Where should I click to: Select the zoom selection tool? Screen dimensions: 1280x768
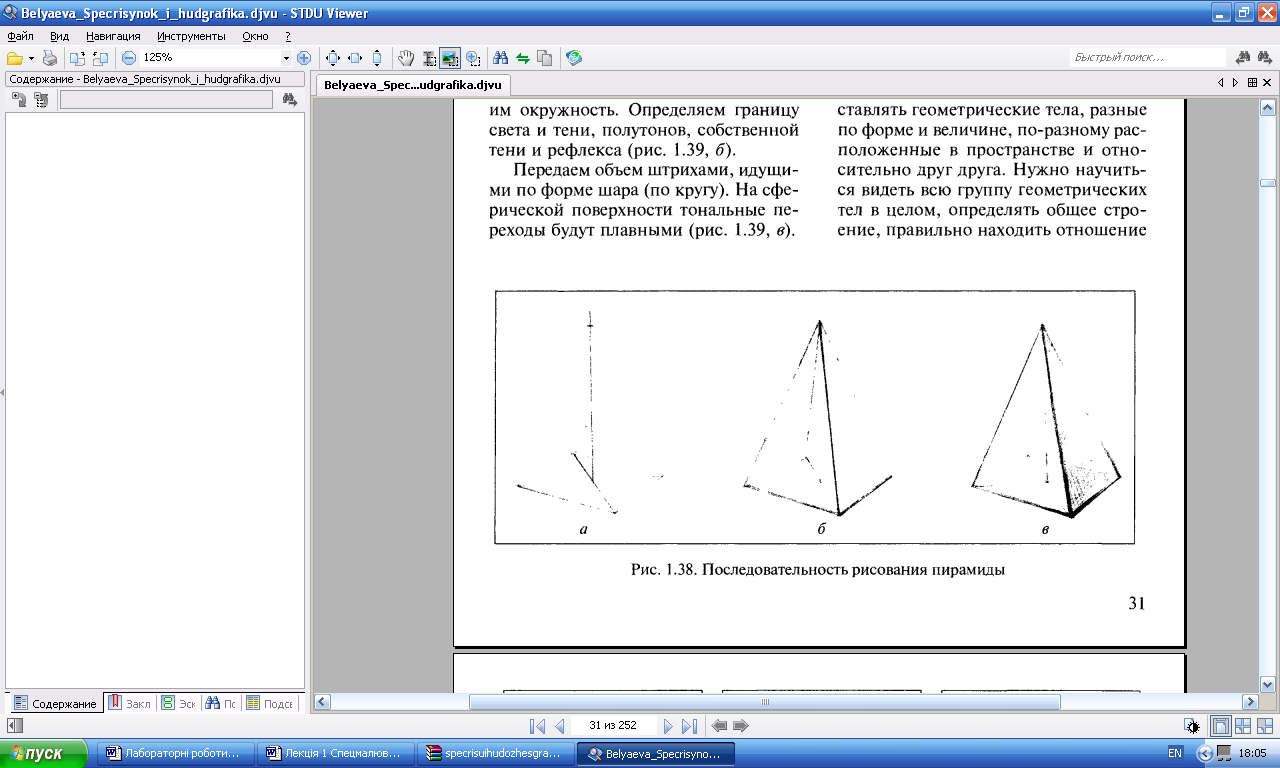tap(472, 58)
